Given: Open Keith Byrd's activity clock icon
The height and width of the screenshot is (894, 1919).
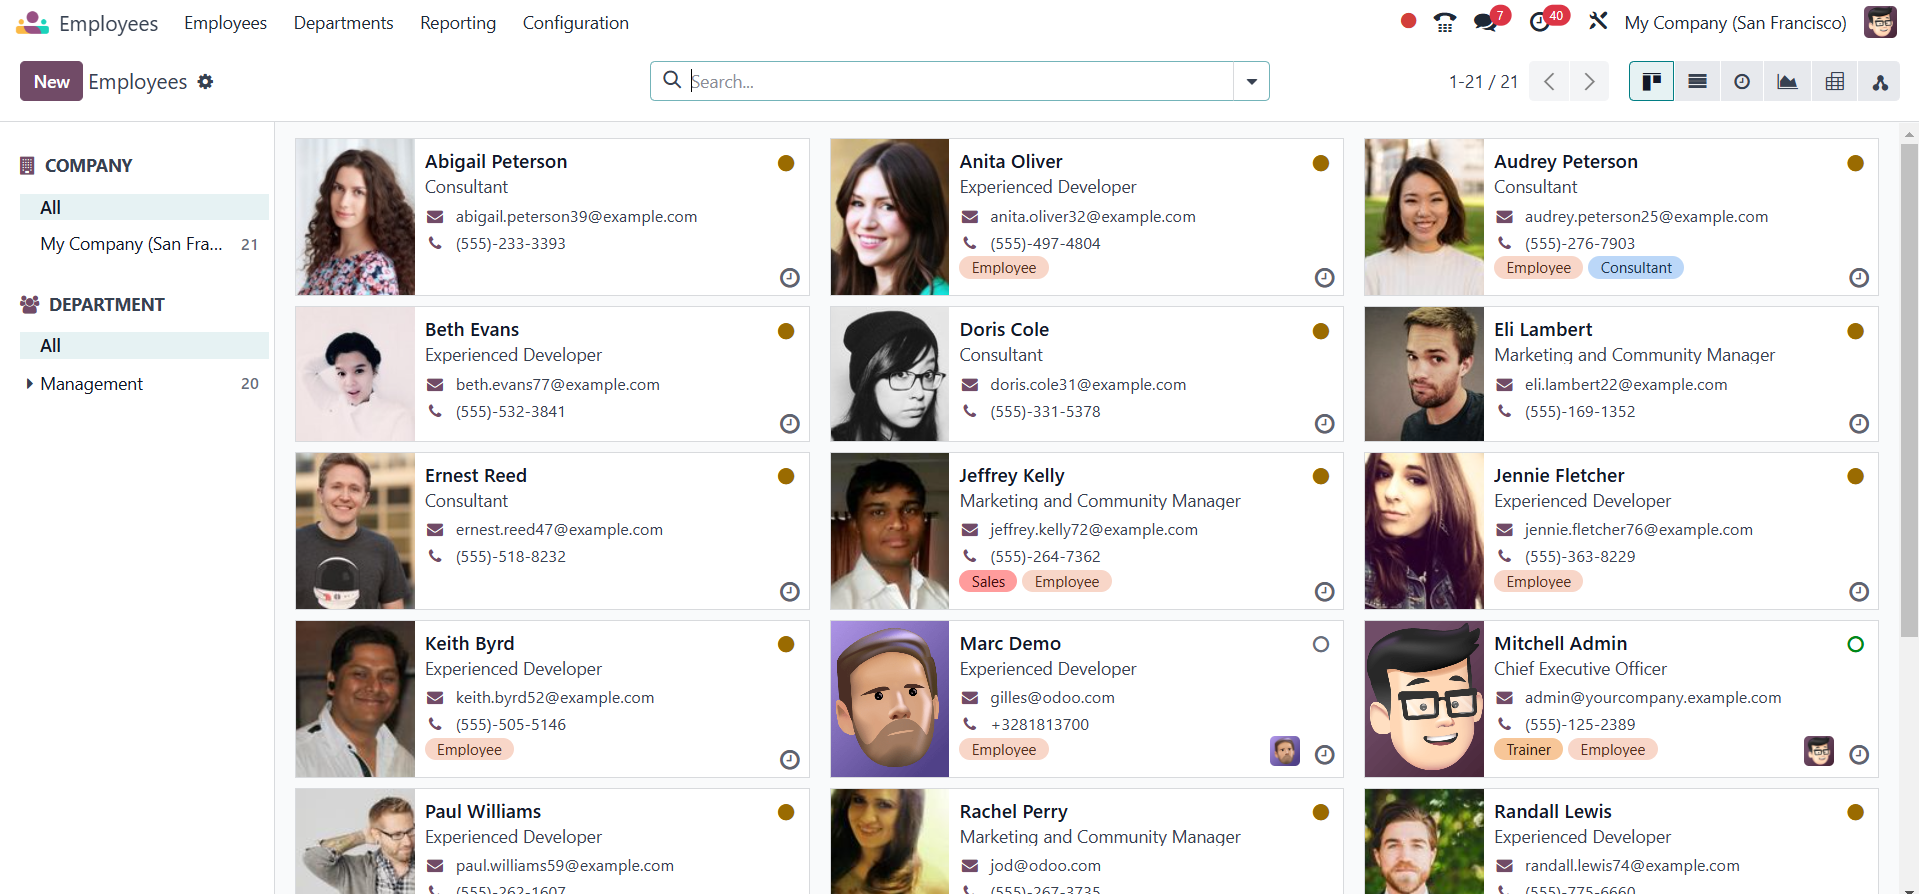Looking at the screenshot, I should 790,760.
